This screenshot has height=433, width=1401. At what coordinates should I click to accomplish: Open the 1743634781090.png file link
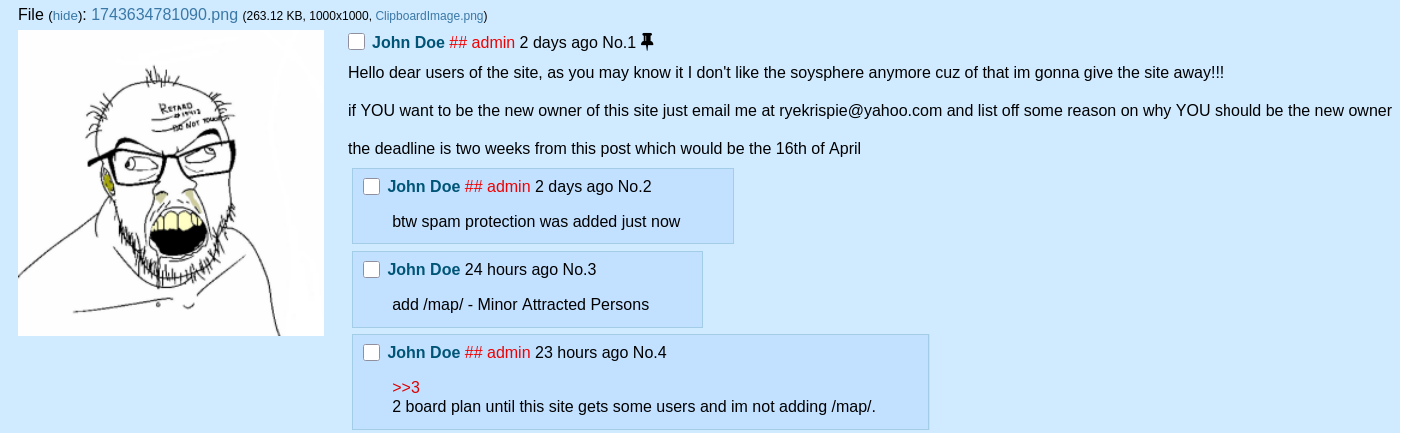pyautogui.click(x=164, y=15)
